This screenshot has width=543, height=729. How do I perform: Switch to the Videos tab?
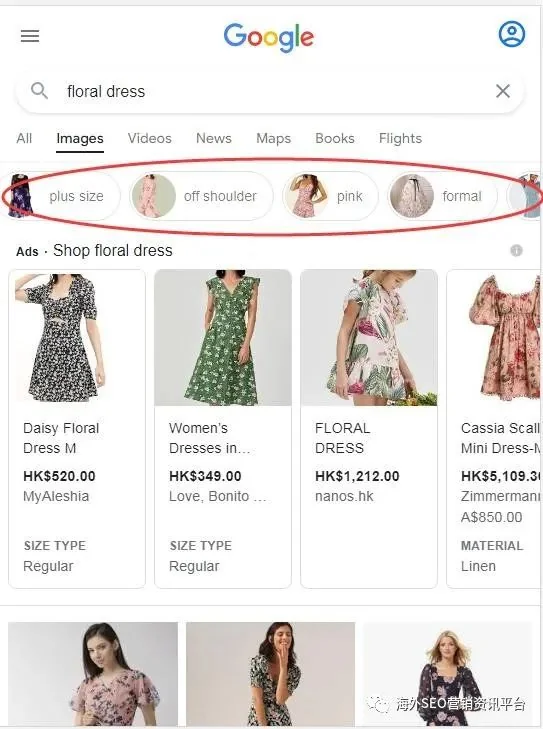point(150,139)
